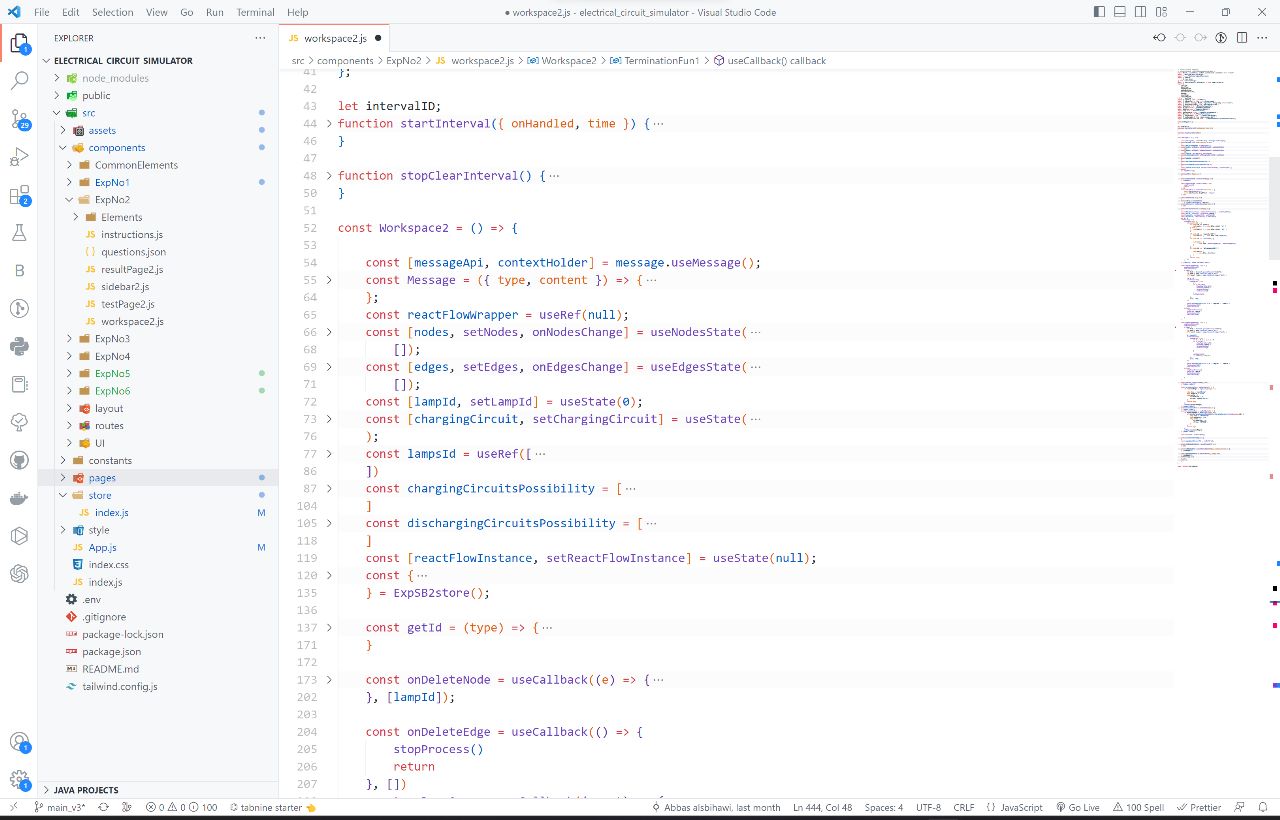
Task: Unfold chargingCircuitsPossibility array at line 87
Action: pos(330,488)
